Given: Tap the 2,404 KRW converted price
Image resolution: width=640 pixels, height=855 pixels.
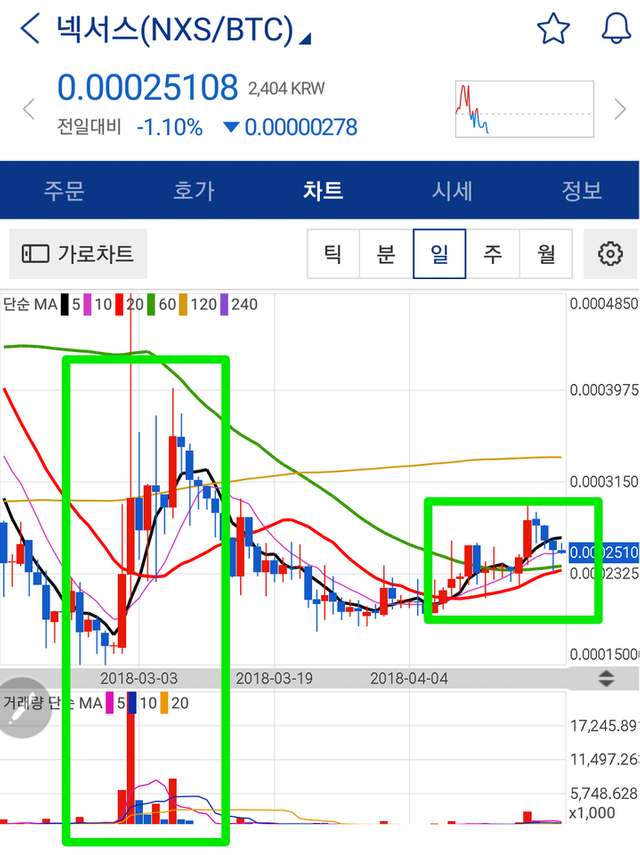Looking at the screenshot, I should coord(286,88).
